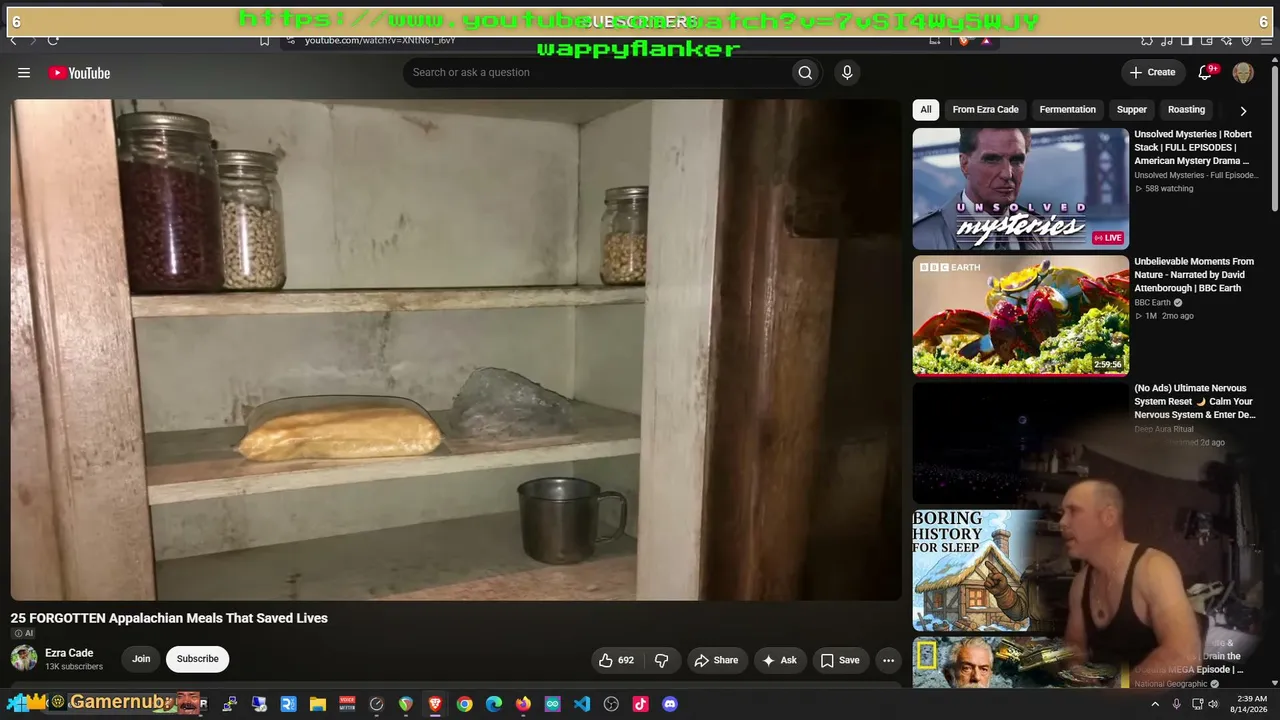The height and width of the screenshot is (720, 1280).
Task: Reload the page in the browser
Action: point(53,40)
